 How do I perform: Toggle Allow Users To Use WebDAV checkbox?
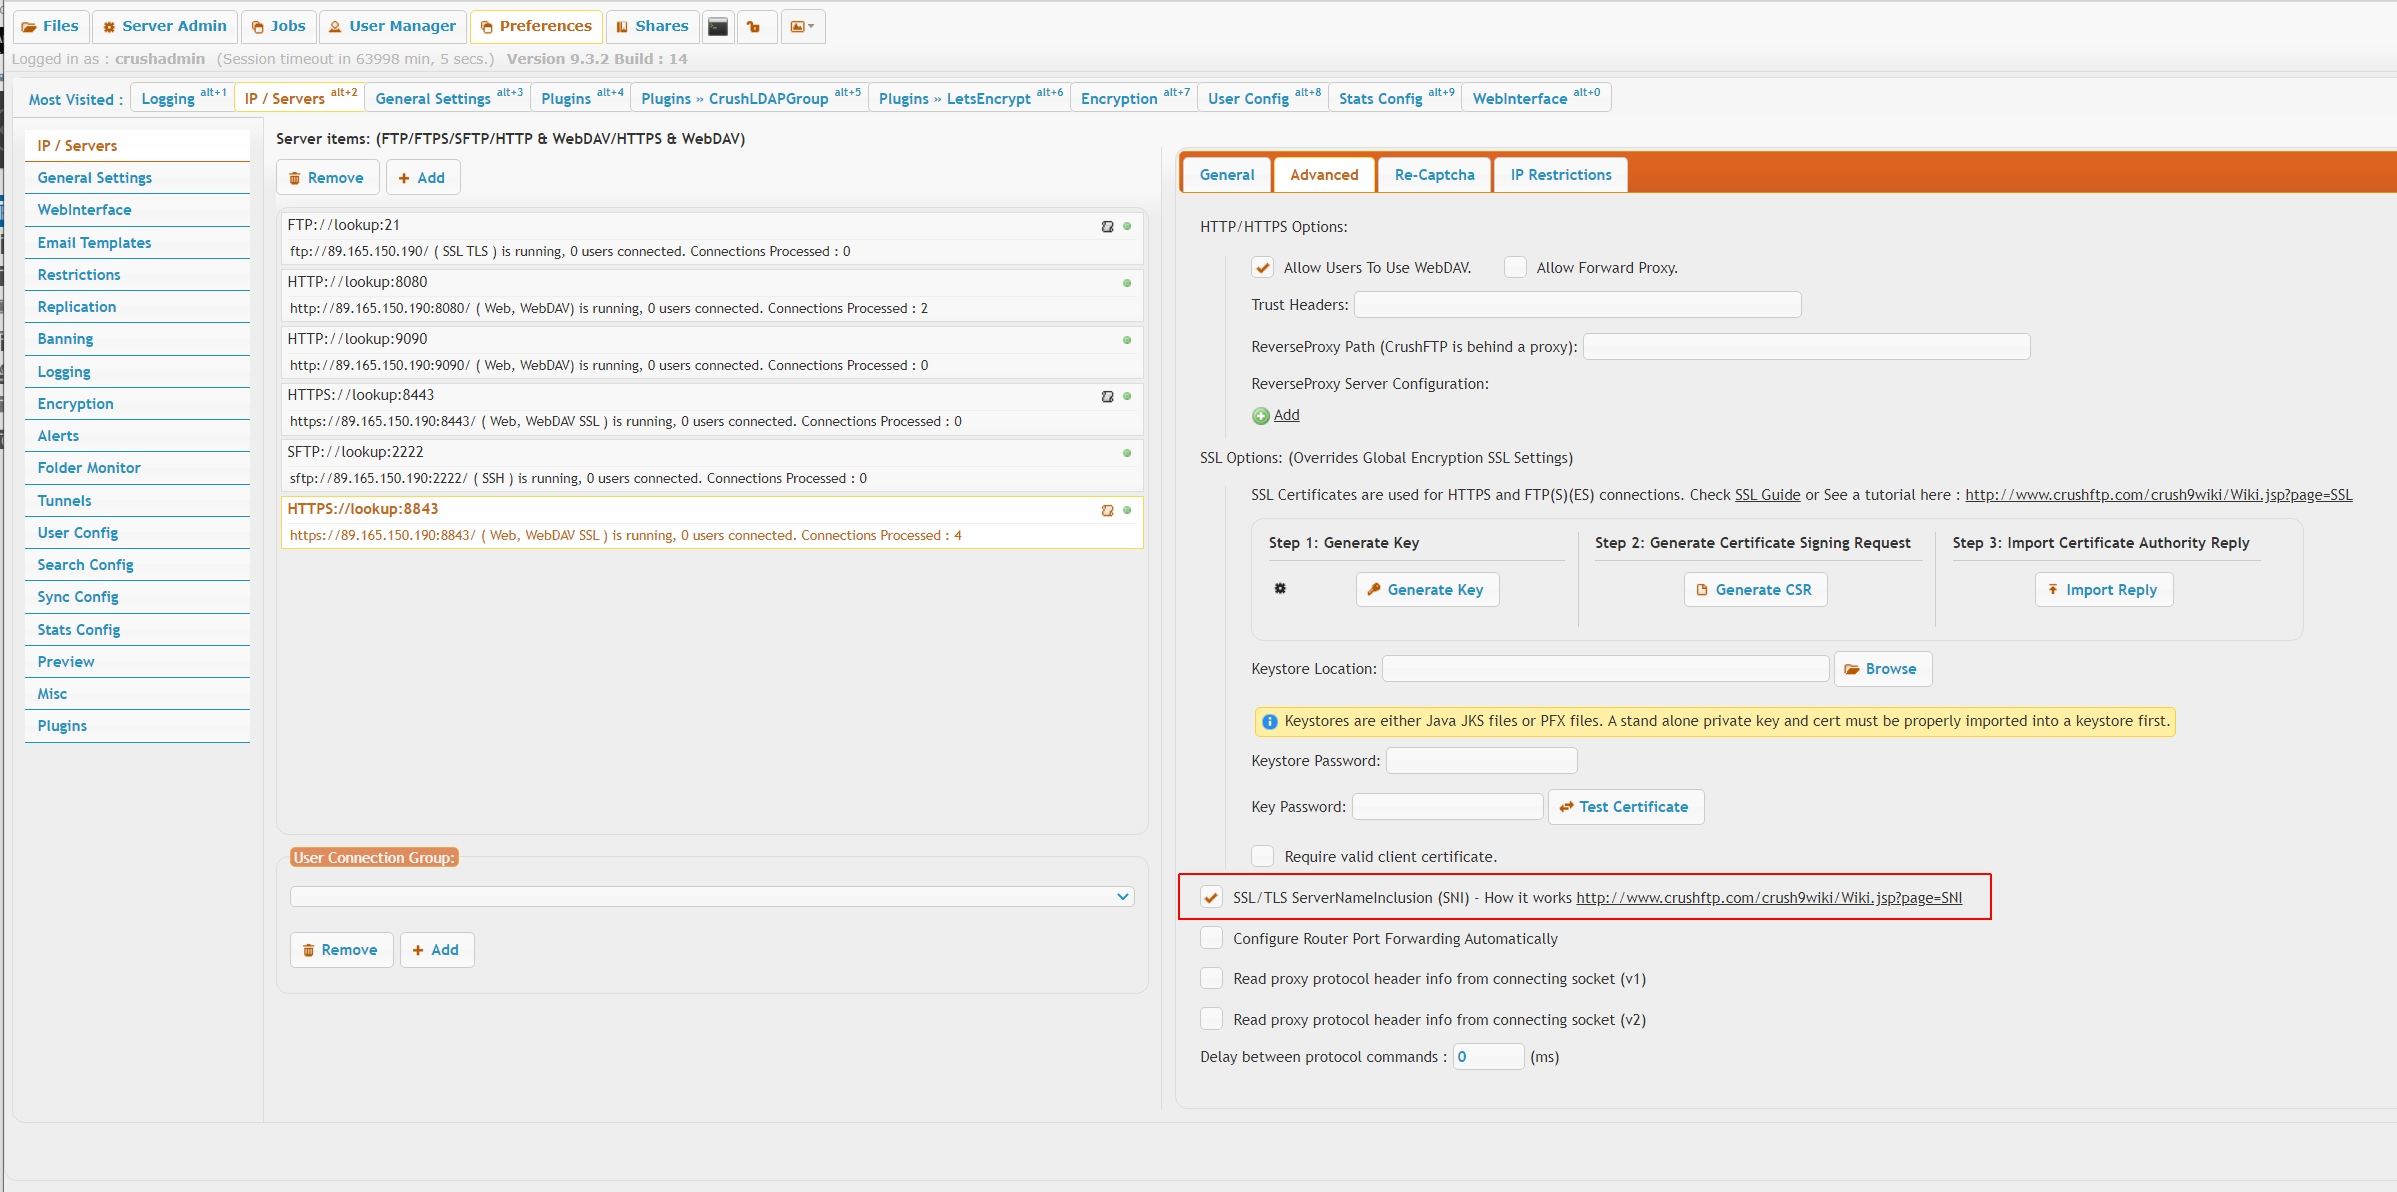point(1262,268)
